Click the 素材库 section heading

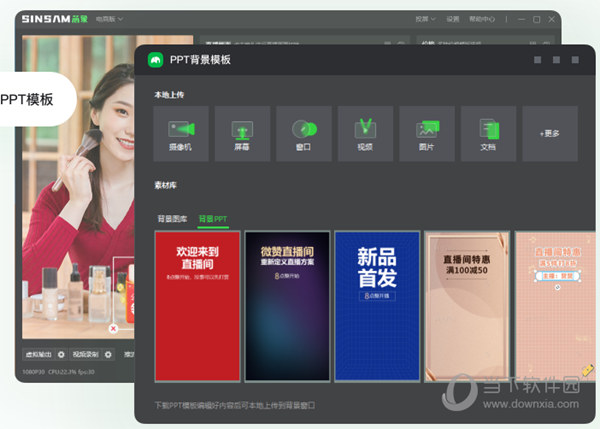165,185
